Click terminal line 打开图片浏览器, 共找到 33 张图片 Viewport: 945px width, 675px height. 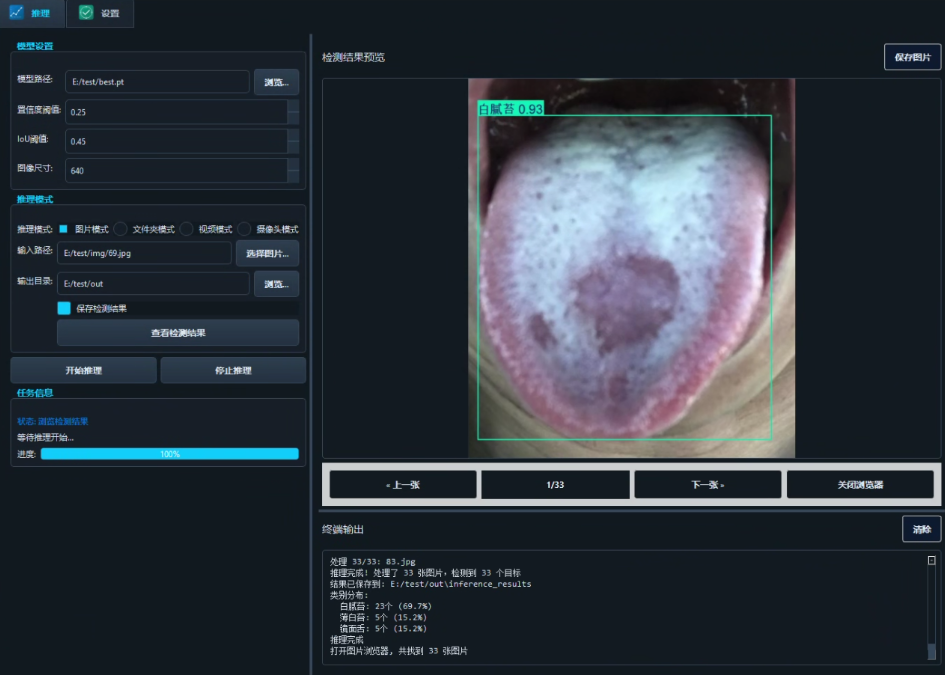(x=398, y=651)
